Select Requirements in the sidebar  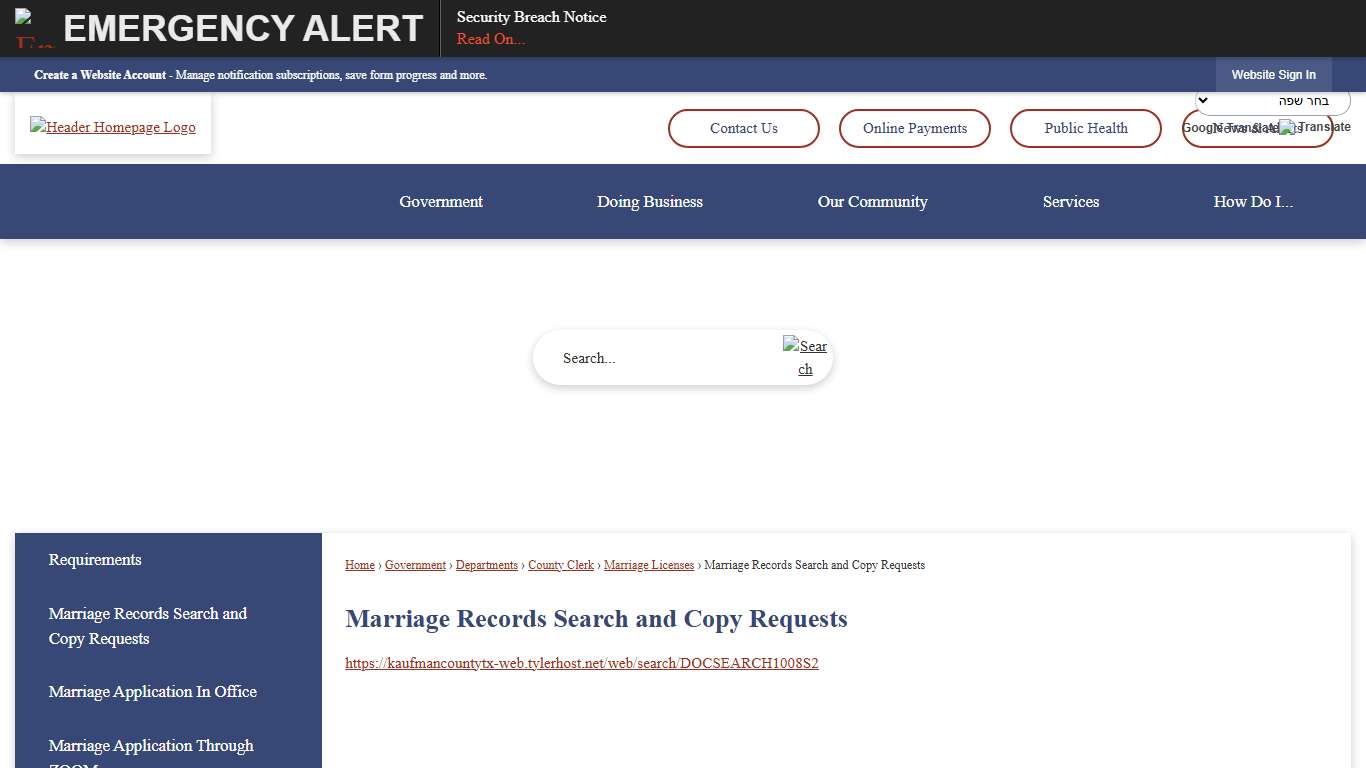[x=94, y=560]
